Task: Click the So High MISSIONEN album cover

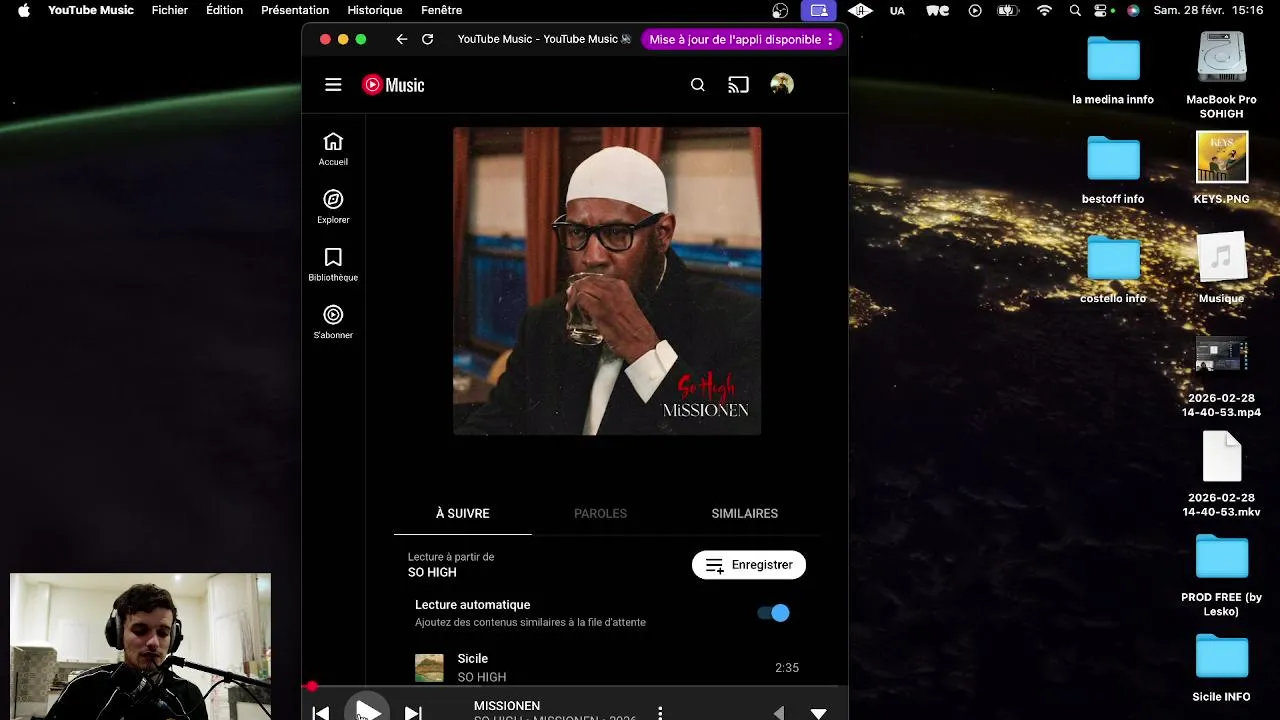Action: [607, 281]
